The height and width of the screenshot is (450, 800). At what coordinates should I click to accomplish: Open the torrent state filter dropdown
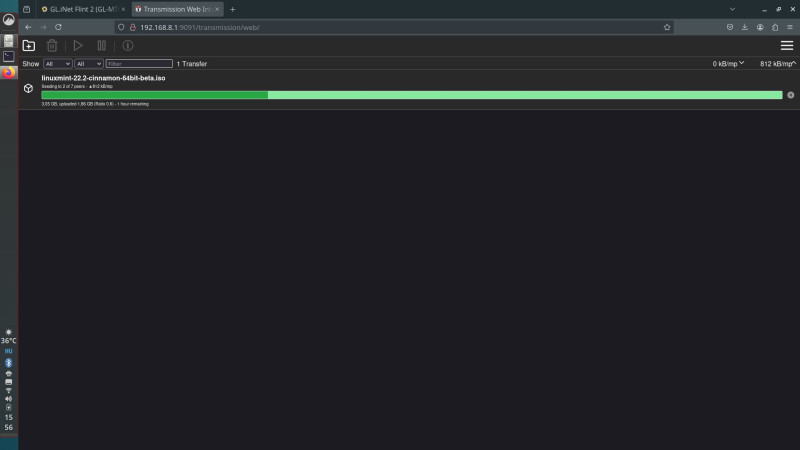pos(57,64)
